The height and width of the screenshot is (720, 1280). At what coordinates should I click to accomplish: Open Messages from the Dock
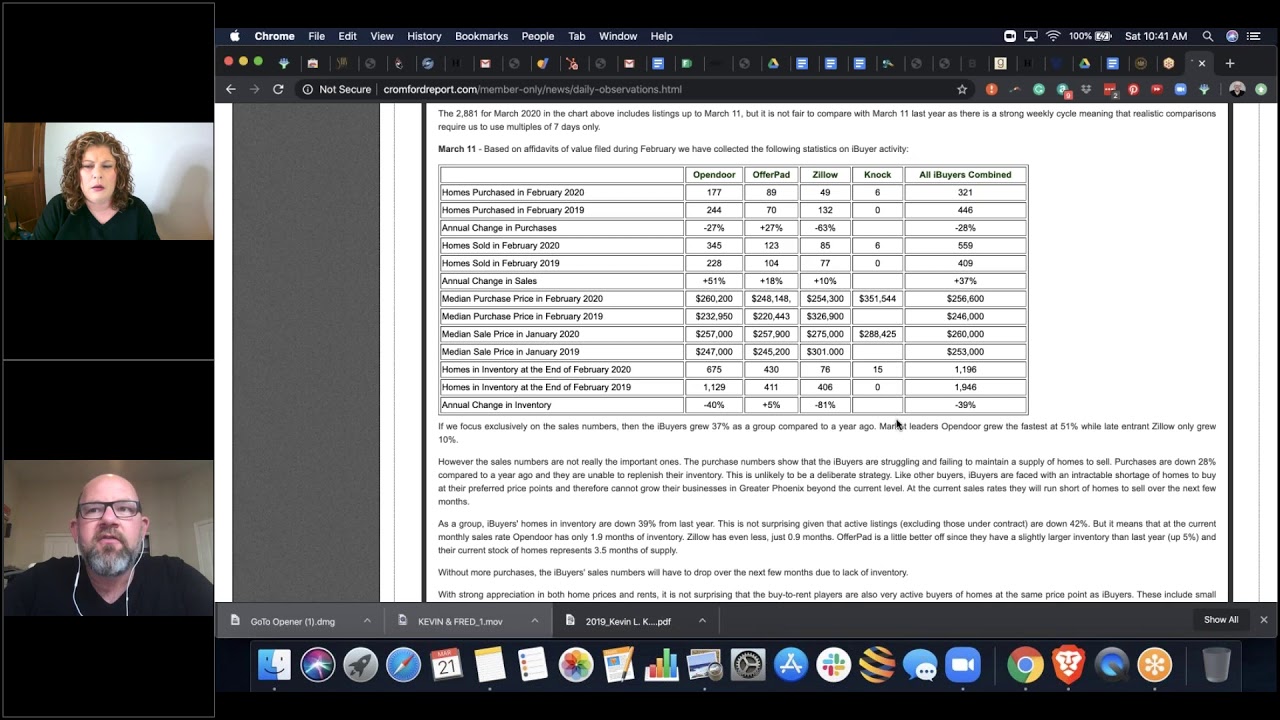point(920,665)
